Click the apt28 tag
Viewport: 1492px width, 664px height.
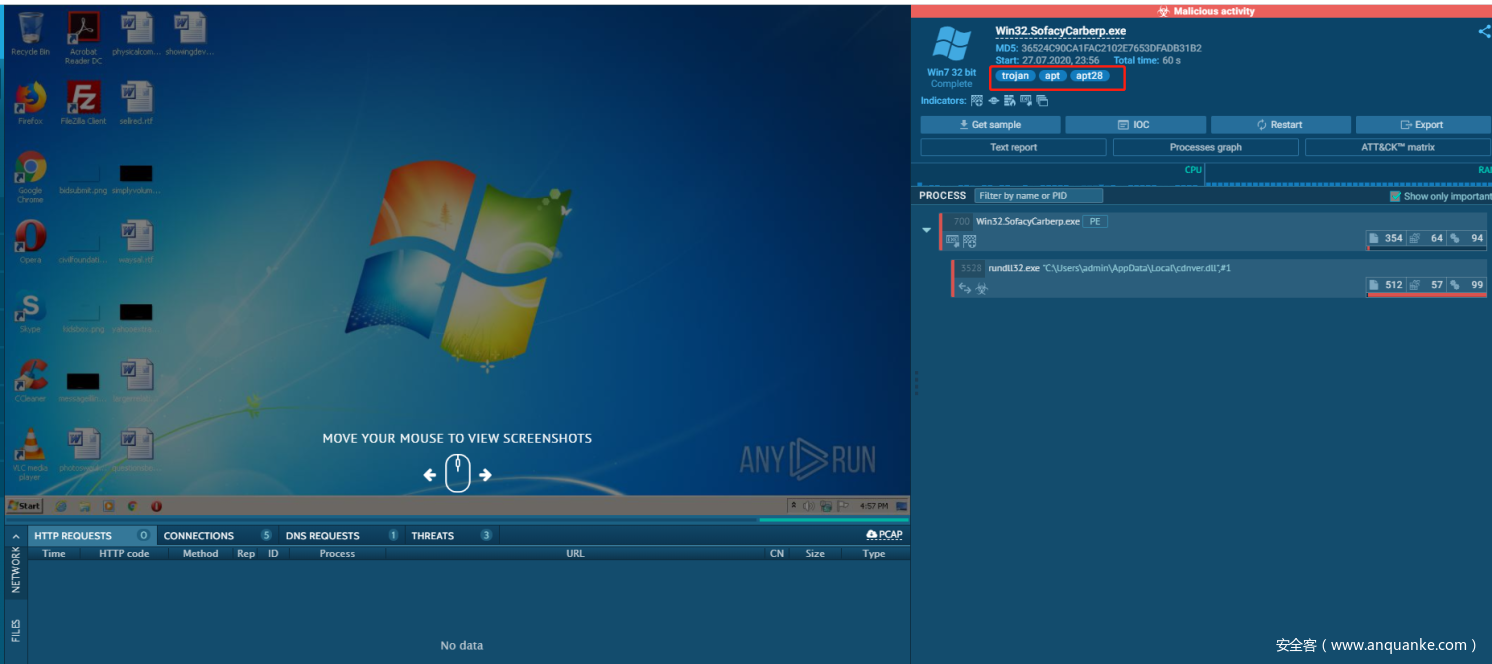pyautogui.click(x=1089, y=76)
